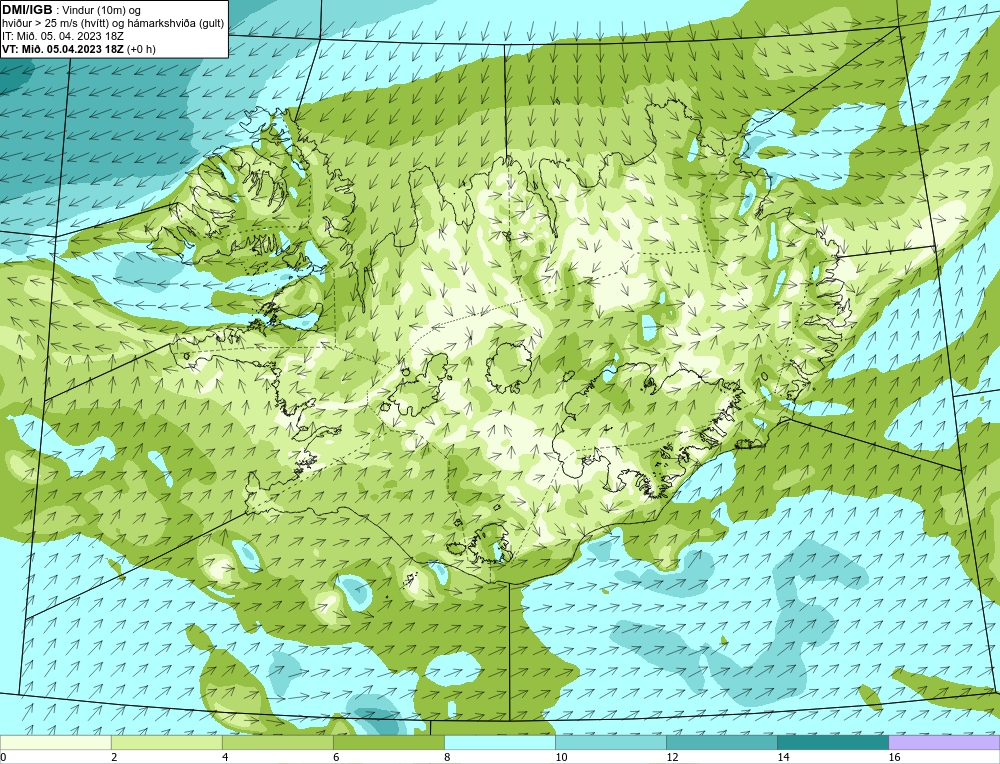Click the purple swatch above 16 m/s
The width and height of the screenshot is (1000, 764).
tap(944, 742)
